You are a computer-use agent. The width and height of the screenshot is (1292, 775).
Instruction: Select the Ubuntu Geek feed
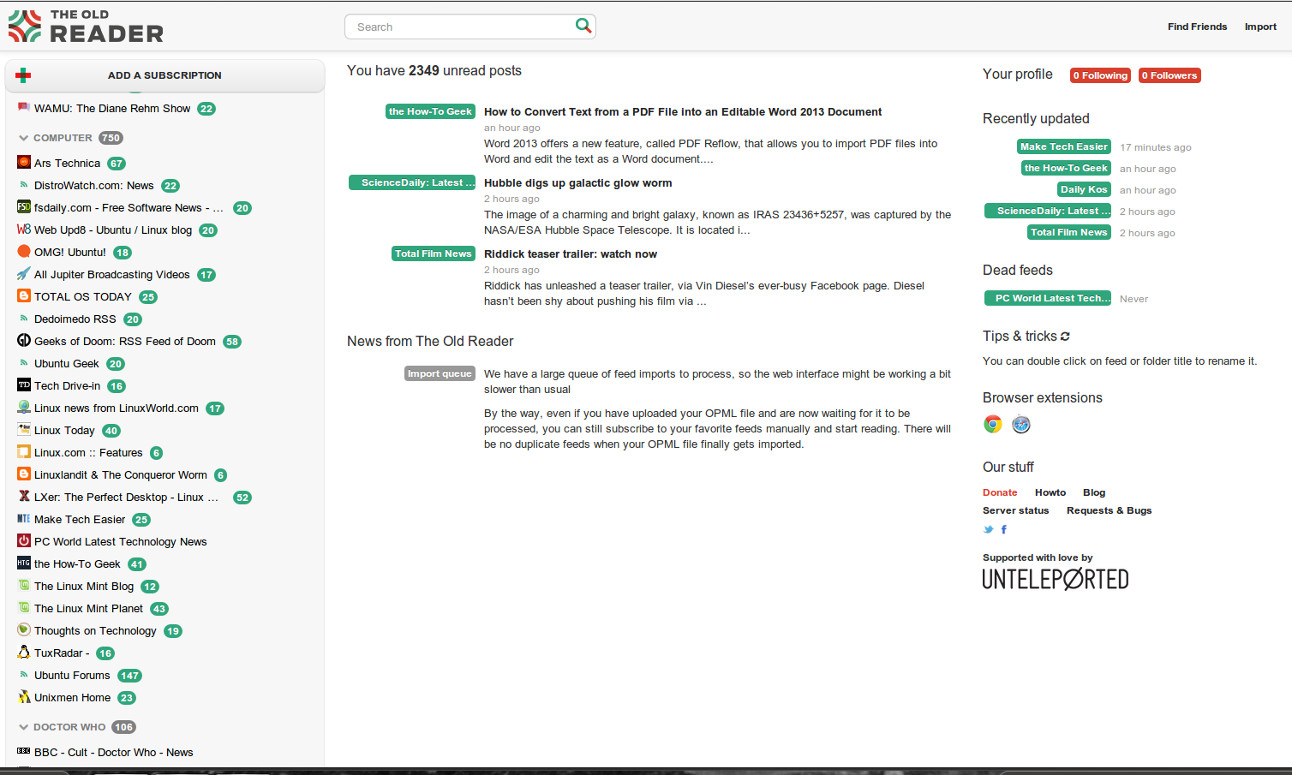click(x=67, y=363)
